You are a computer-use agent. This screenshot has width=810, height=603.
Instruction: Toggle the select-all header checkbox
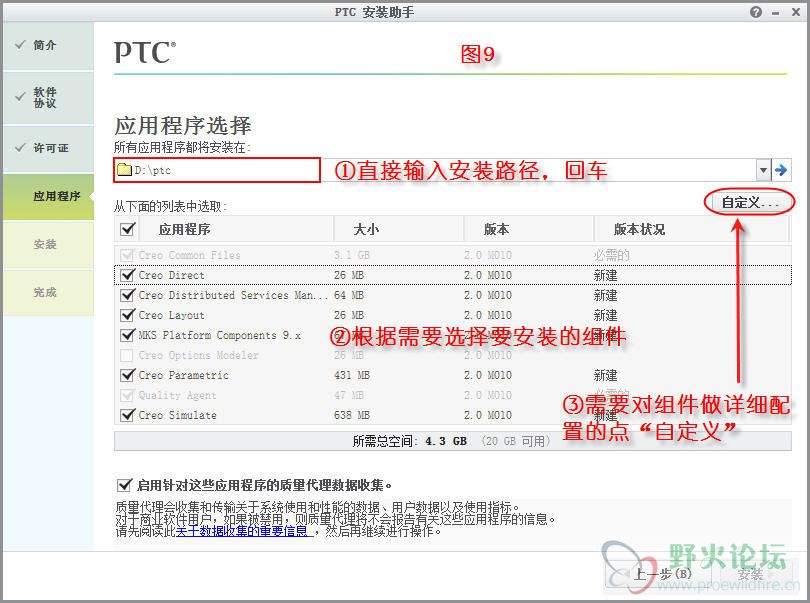[x=128, y=229]
